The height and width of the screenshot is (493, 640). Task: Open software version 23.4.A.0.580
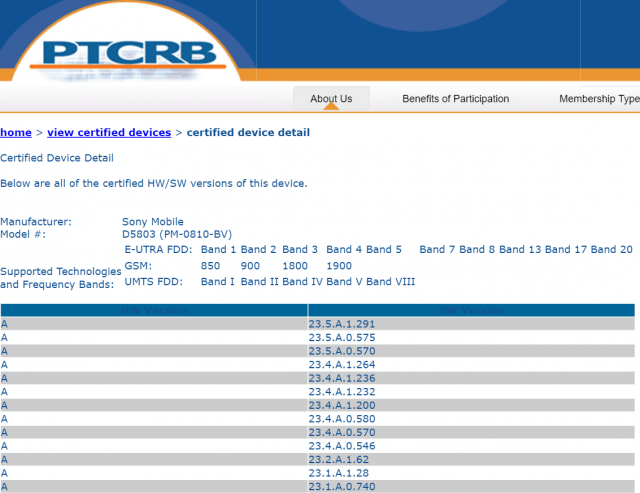coord(342,419)
